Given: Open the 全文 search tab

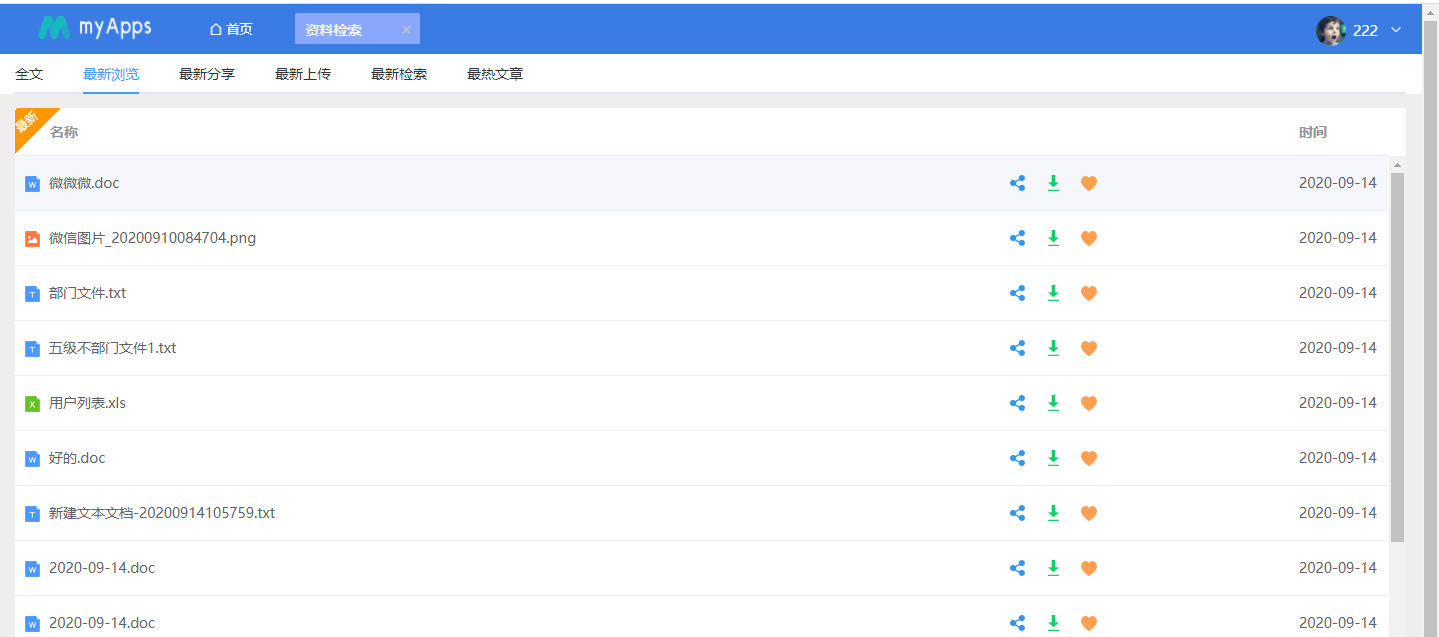Looking at the screenshot, I should coord(29,74).
